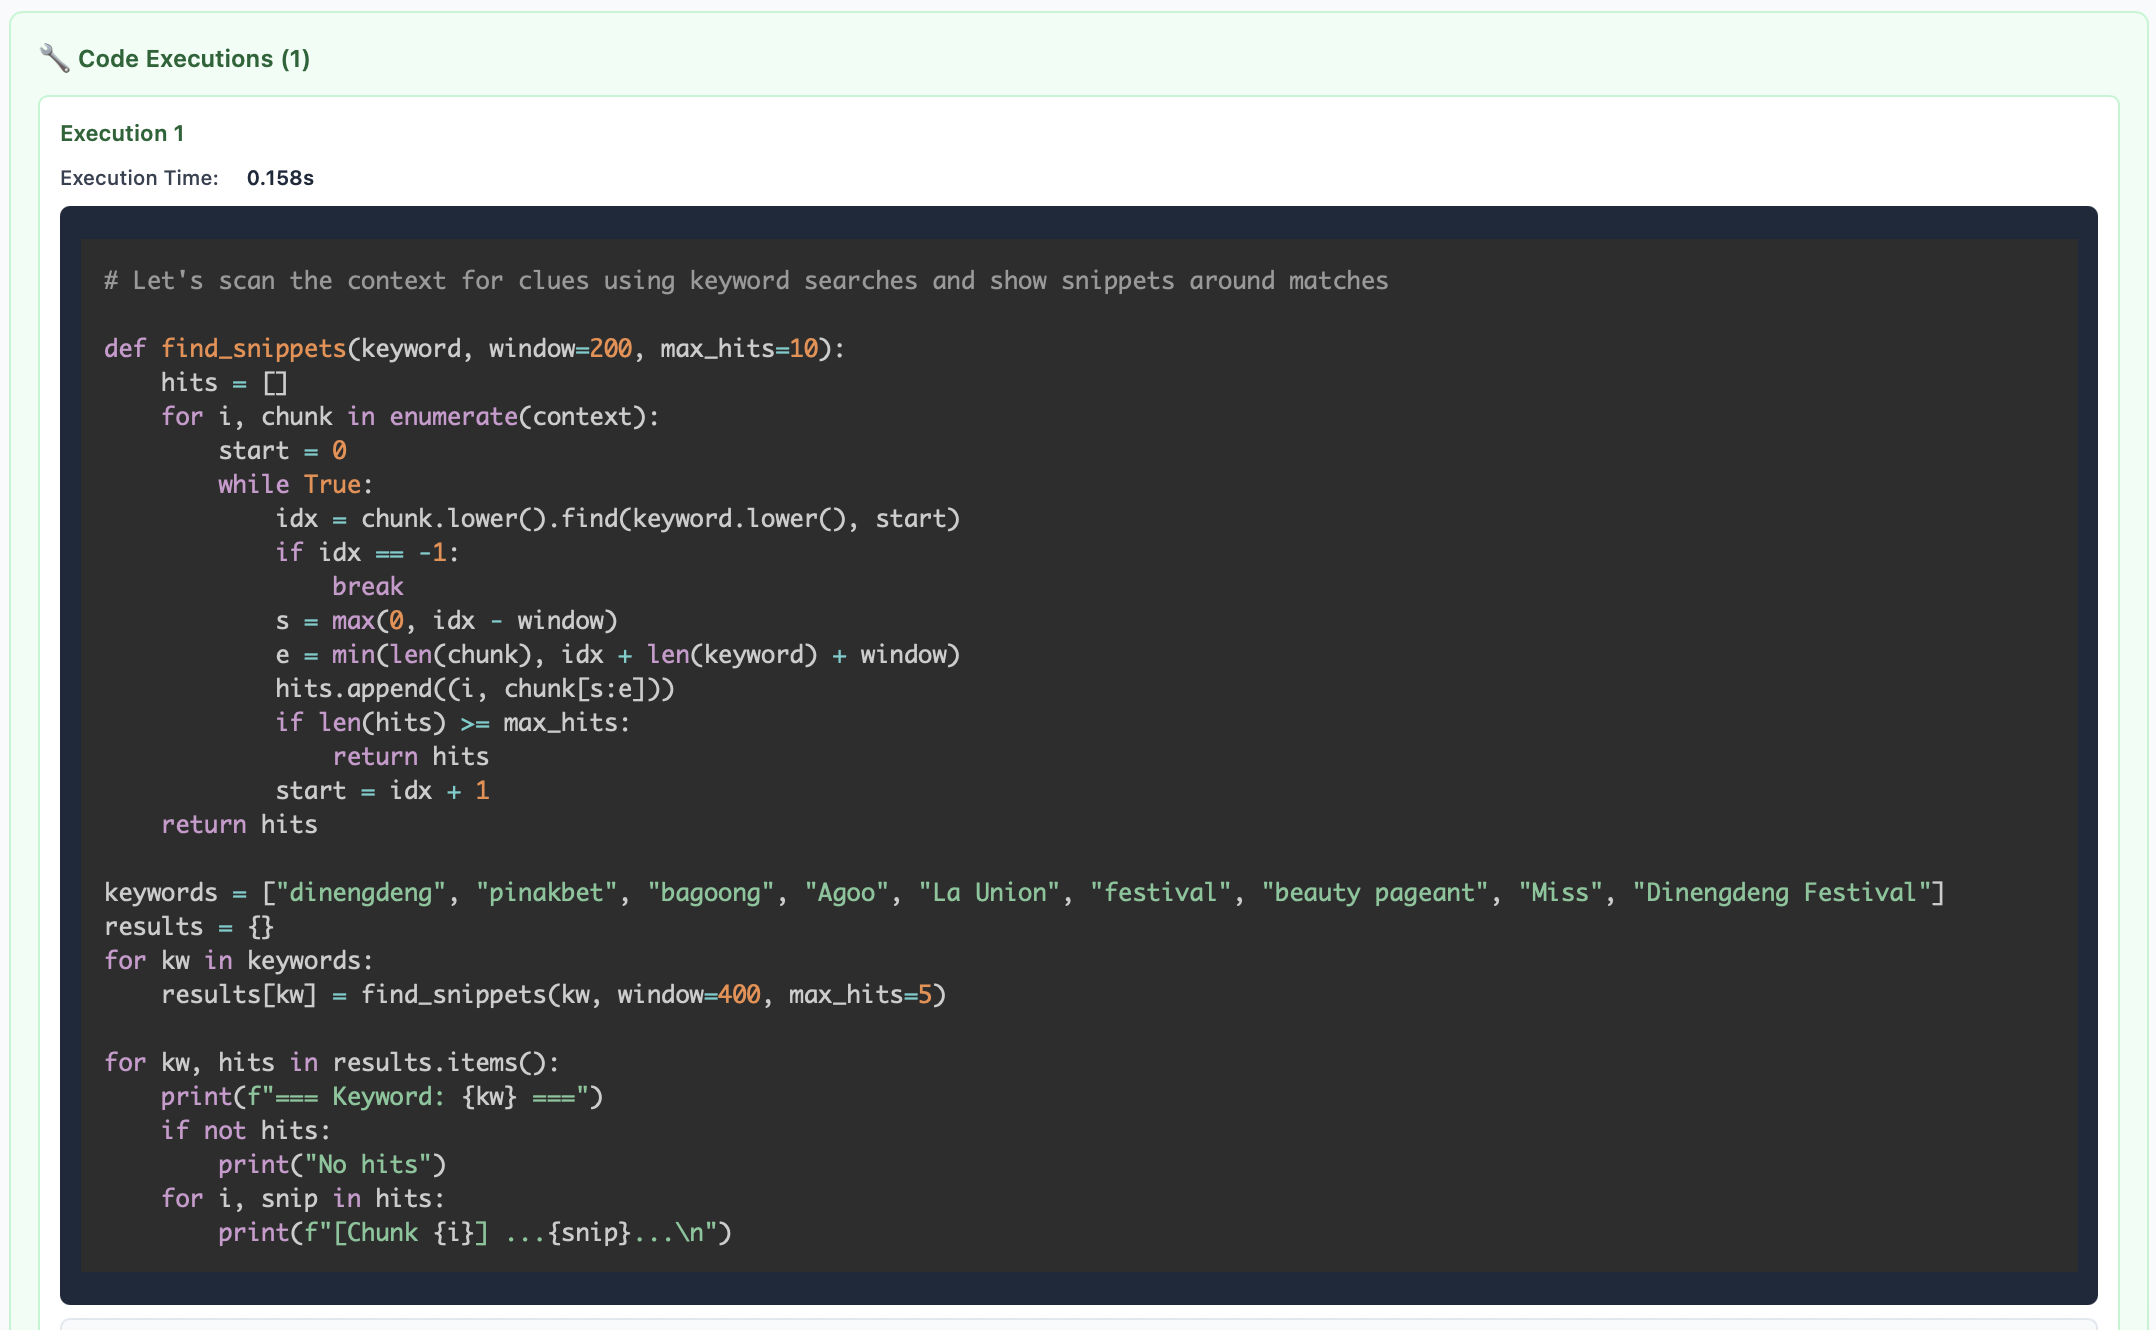Click the Code Executions (1) header
Screen dimensions: 2156x1330
coord(194,59)
